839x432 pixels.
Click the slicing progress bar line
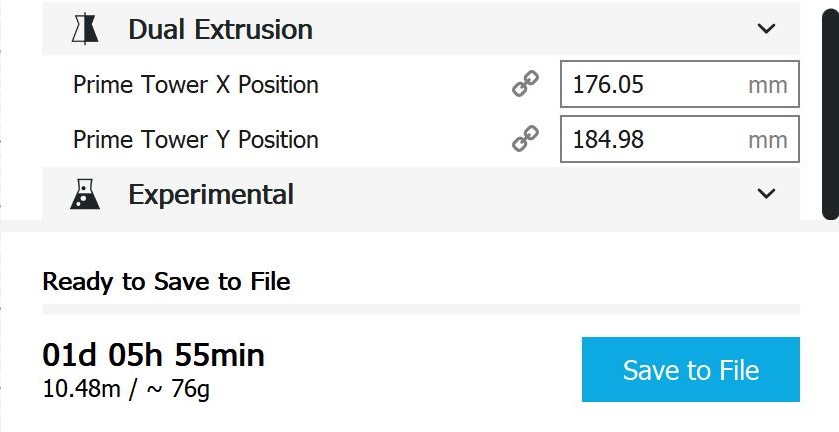point(420,309)
